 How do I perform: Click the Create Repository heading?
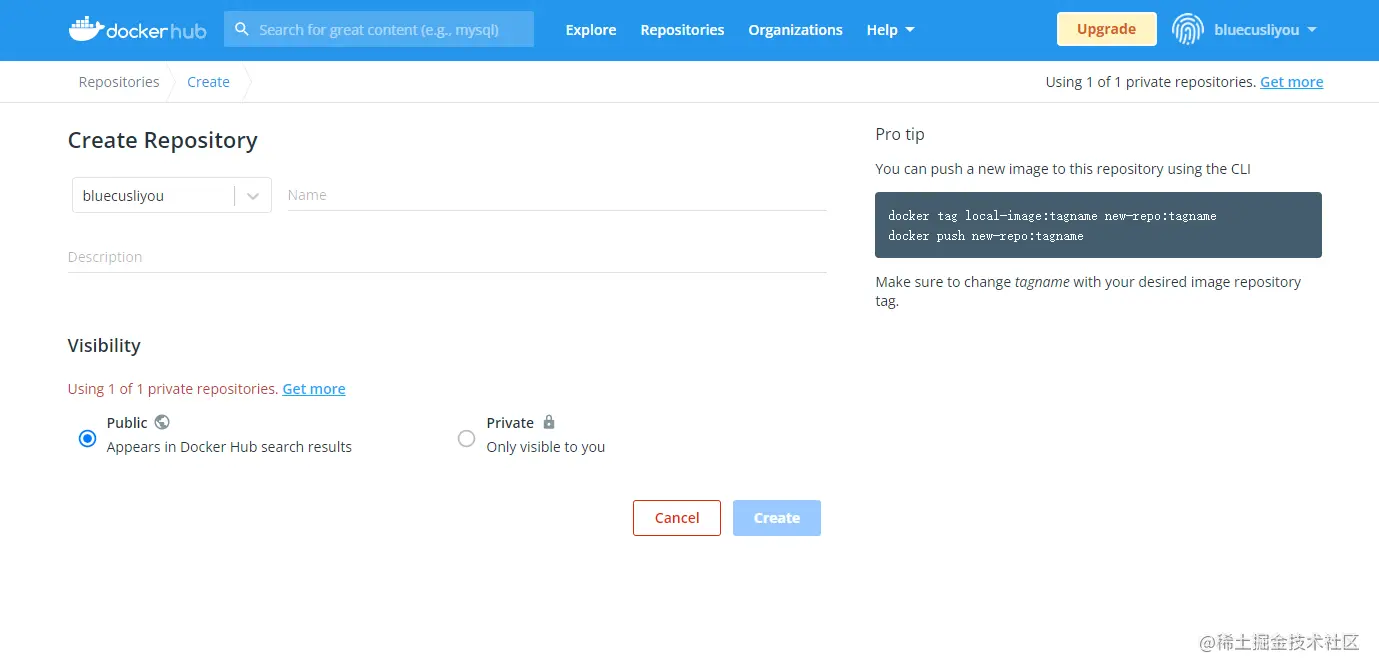coord(163,140)
